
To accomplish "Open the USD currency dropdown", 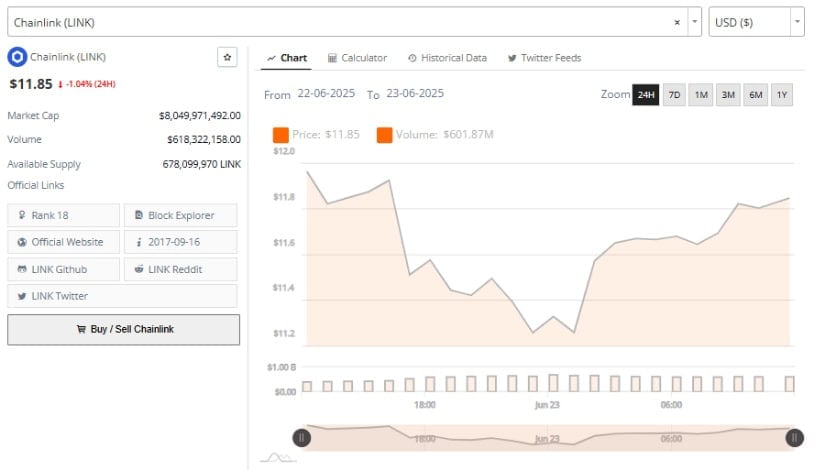I will [x=756, y=22].
